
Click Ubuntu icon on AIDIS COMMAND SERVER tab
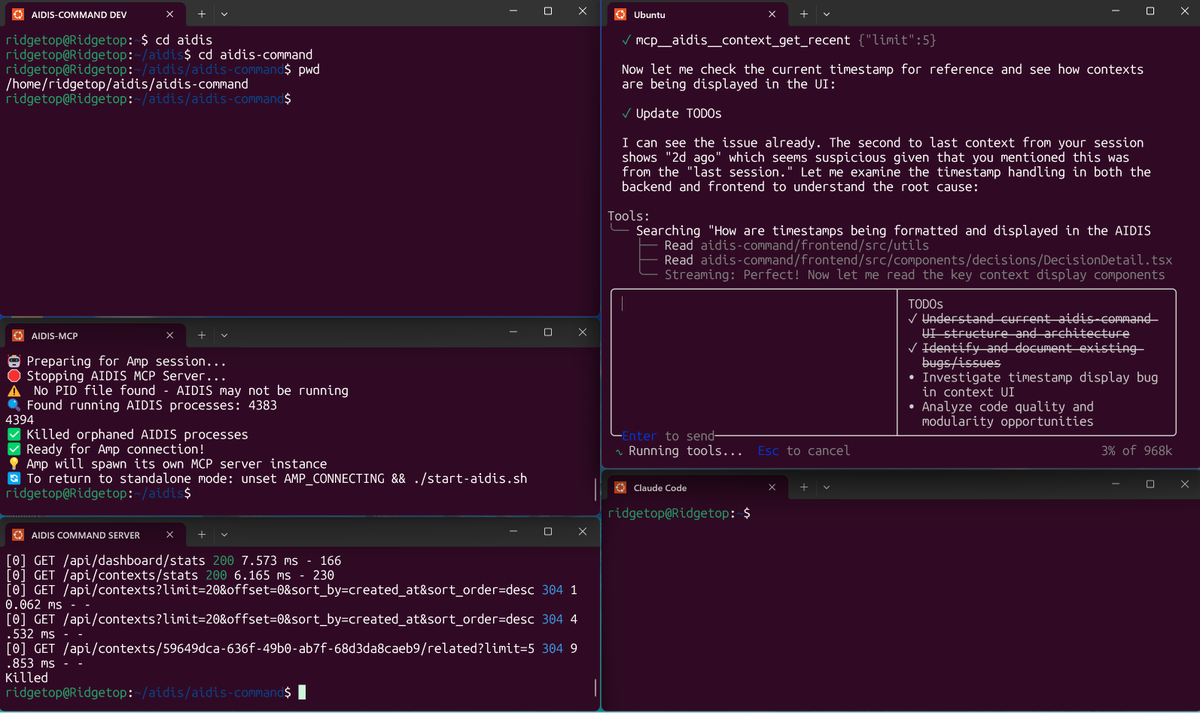tap(19, 535)
